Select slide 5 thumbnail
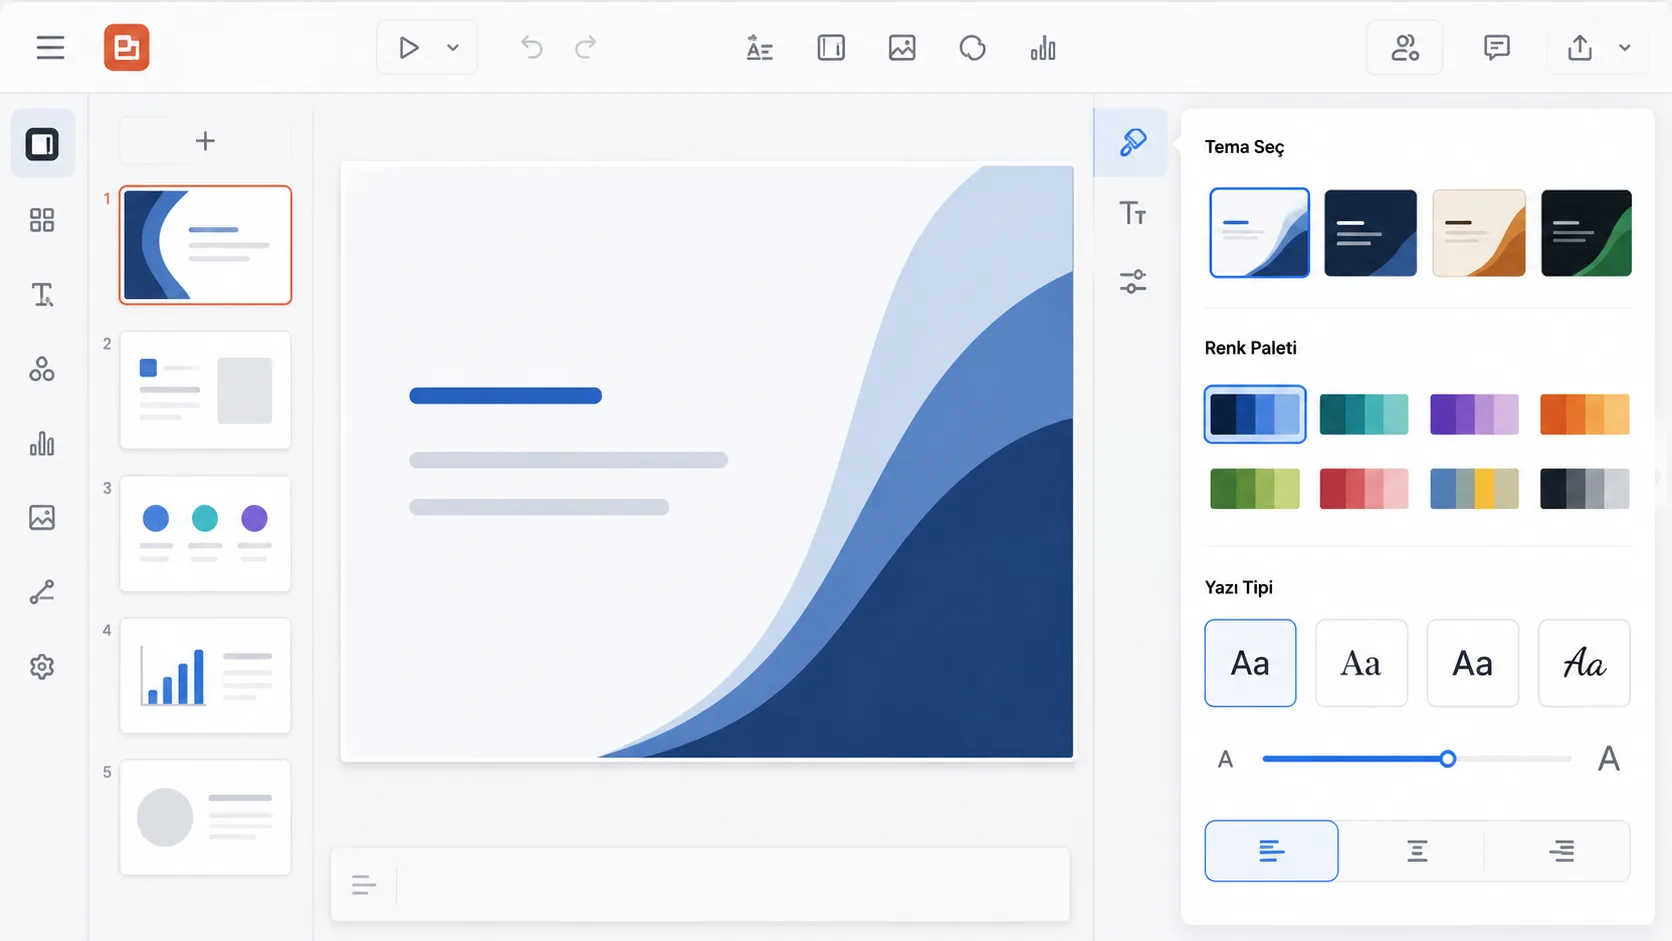 click(205, 818)
